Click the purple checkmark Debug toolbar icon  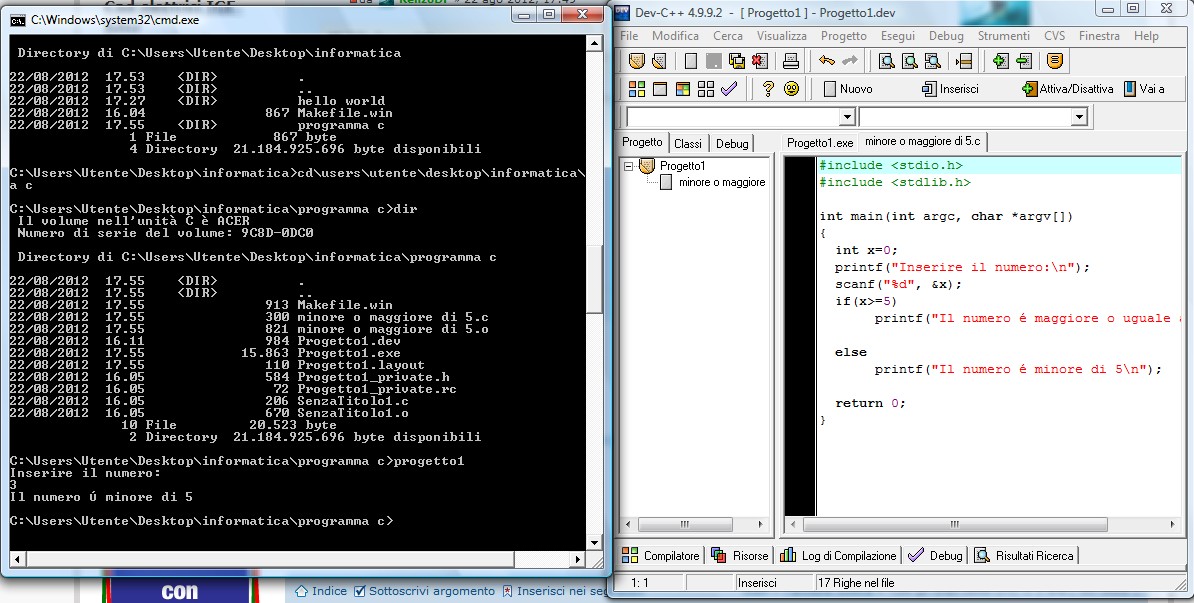(x=729, y=89)
